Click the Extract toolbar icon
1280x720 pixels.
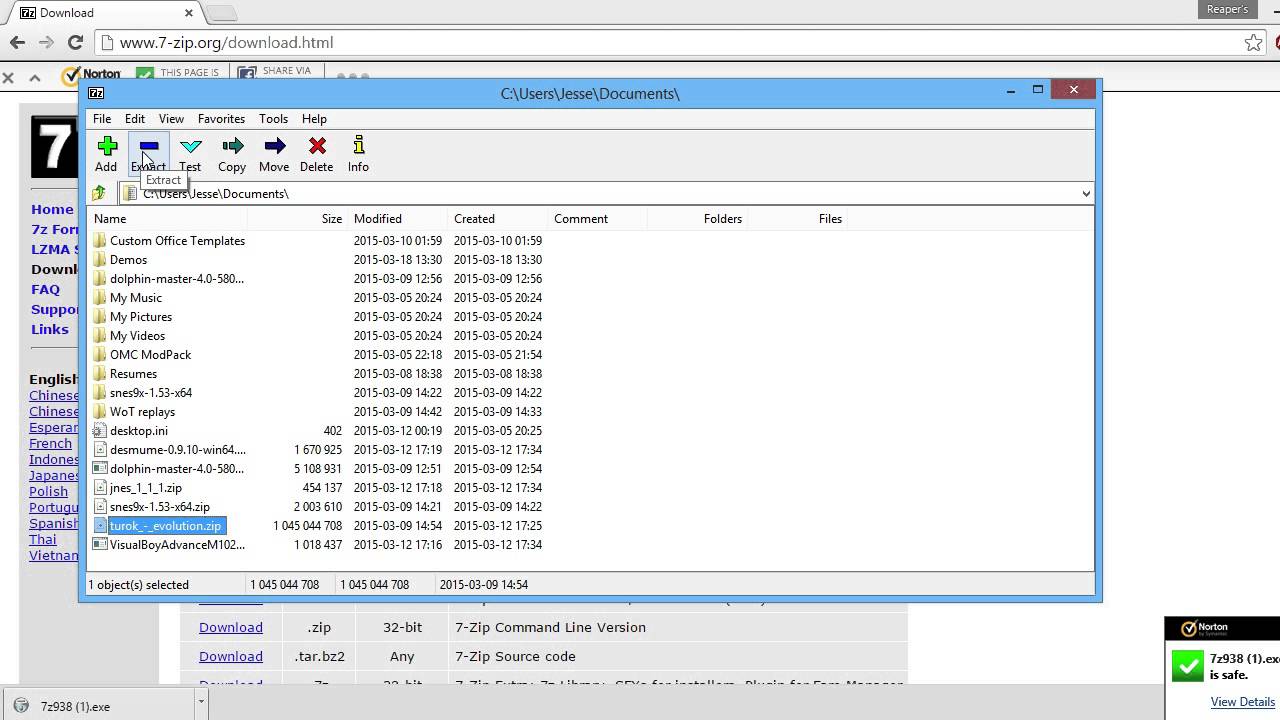[149, 146]
